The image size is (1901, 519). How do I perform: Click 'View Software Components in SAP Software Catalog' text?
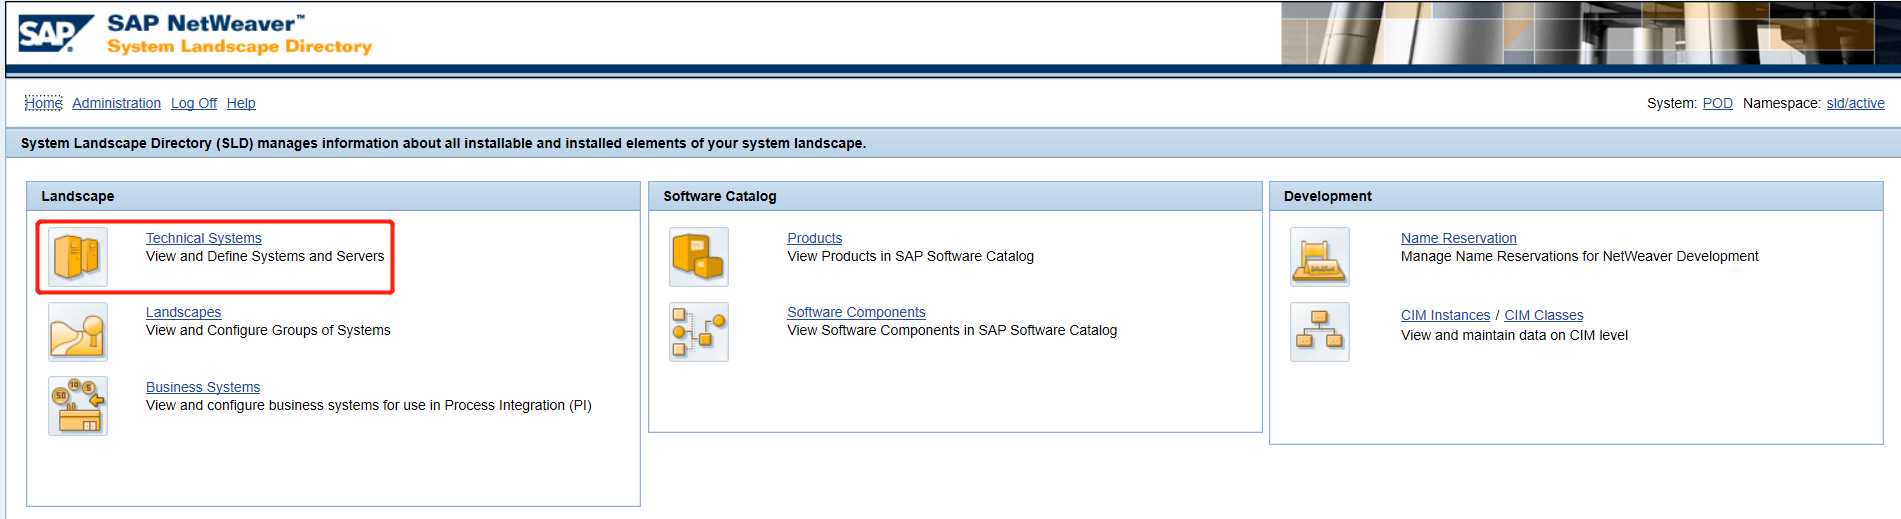(952, 330)
